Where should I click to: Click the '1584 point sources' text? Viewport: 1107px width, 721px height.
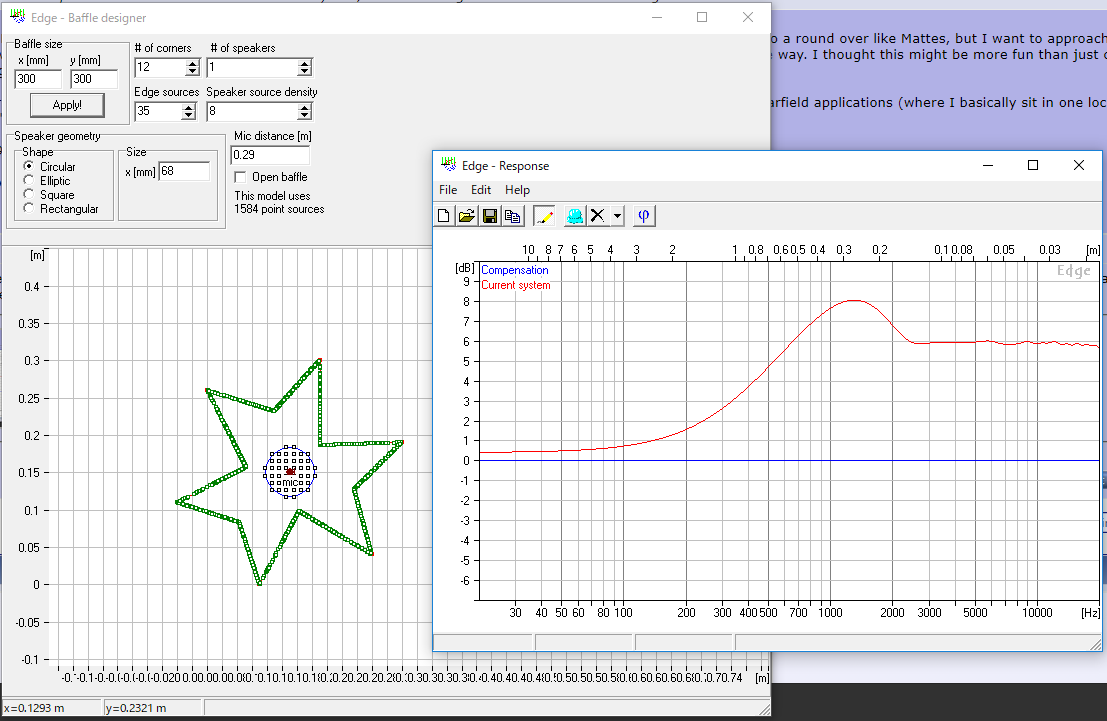(x=279, y=209)
